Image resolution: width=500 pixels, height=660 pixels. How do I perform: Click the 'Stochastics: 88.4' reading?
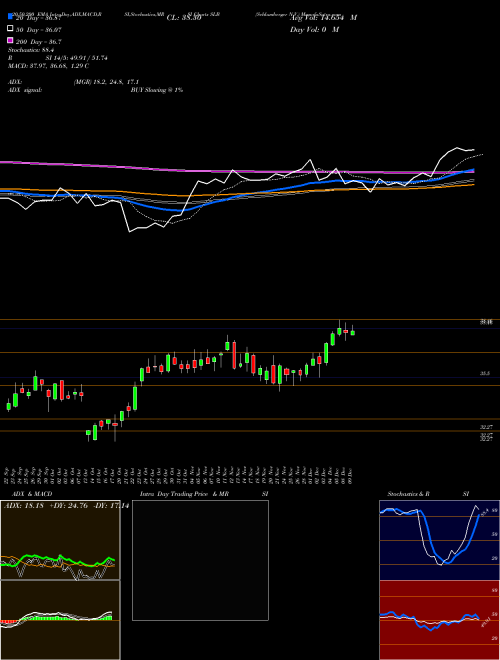coord(31,50)
